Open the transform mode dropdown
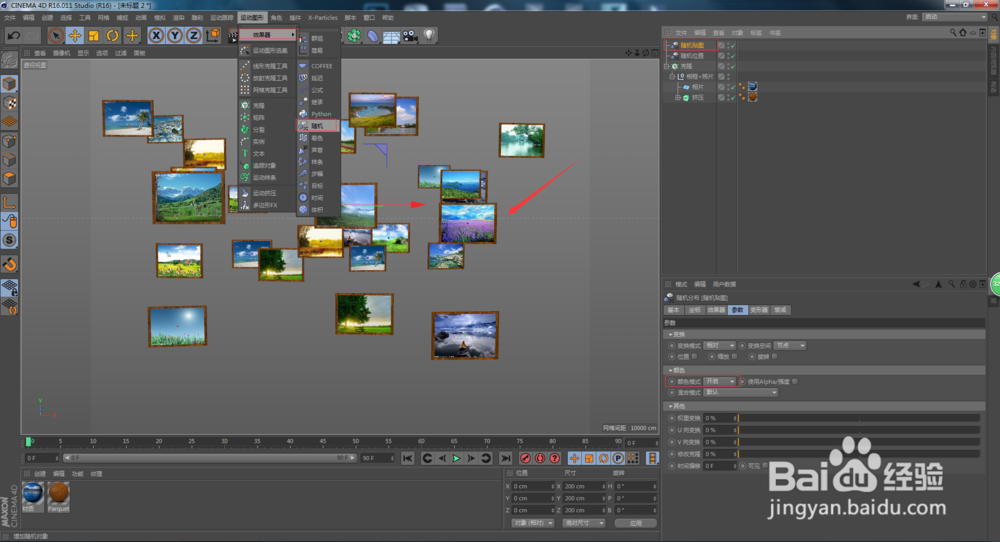 pyautogui.click(x=720, y=345)
